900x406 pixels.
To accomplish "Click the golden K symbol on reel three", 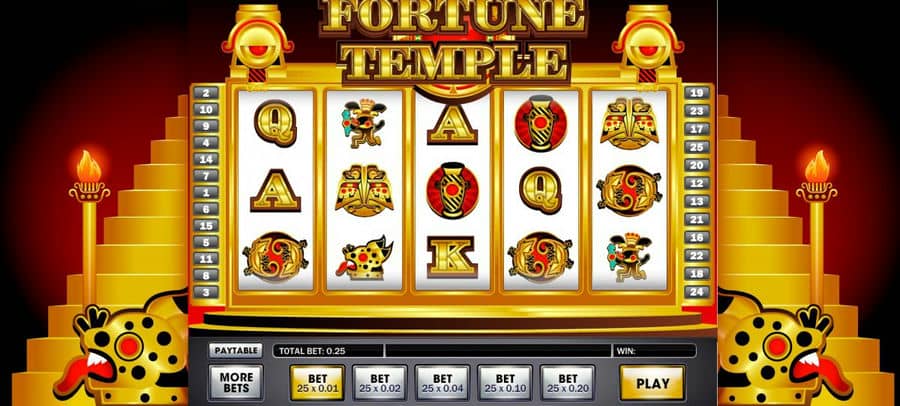I will pyautogui.click(x=452, y=257).
